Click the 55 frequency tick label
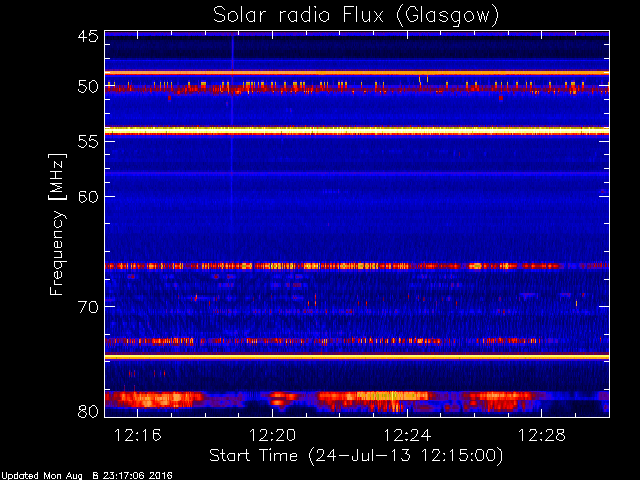The height and width of the screenshot is (480, 640). [88, 141]
